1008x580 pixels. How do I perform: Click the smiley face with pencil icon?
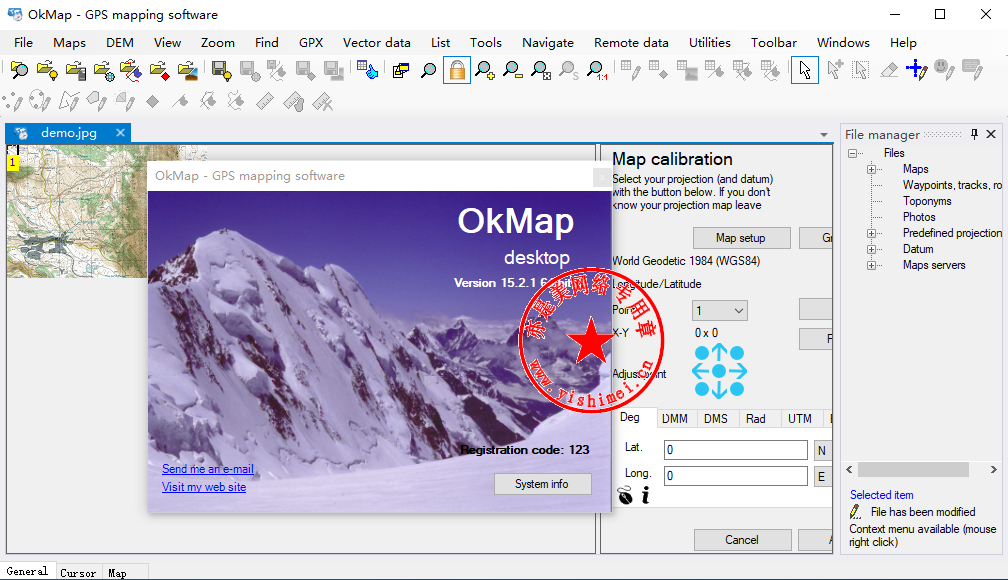click(944, 70)
